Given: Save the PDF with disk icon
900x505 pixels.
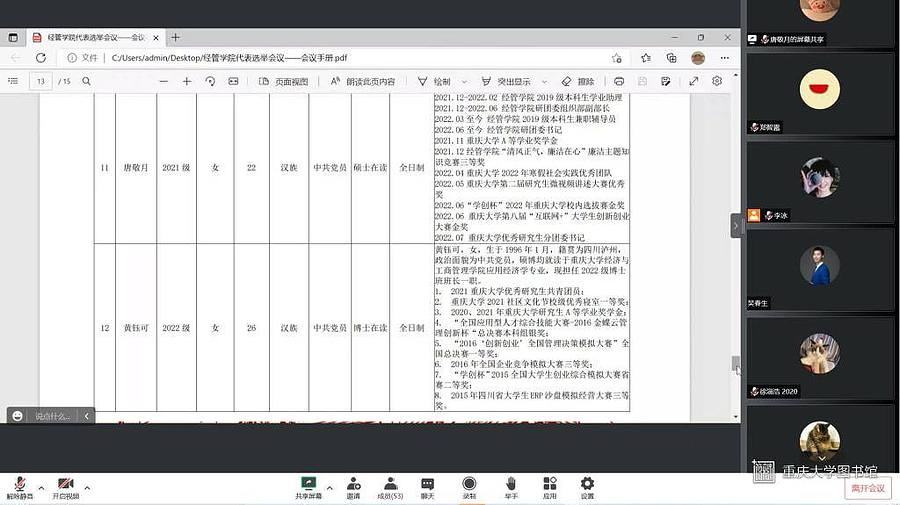Looking at the screenshot, I should point(642,81).
